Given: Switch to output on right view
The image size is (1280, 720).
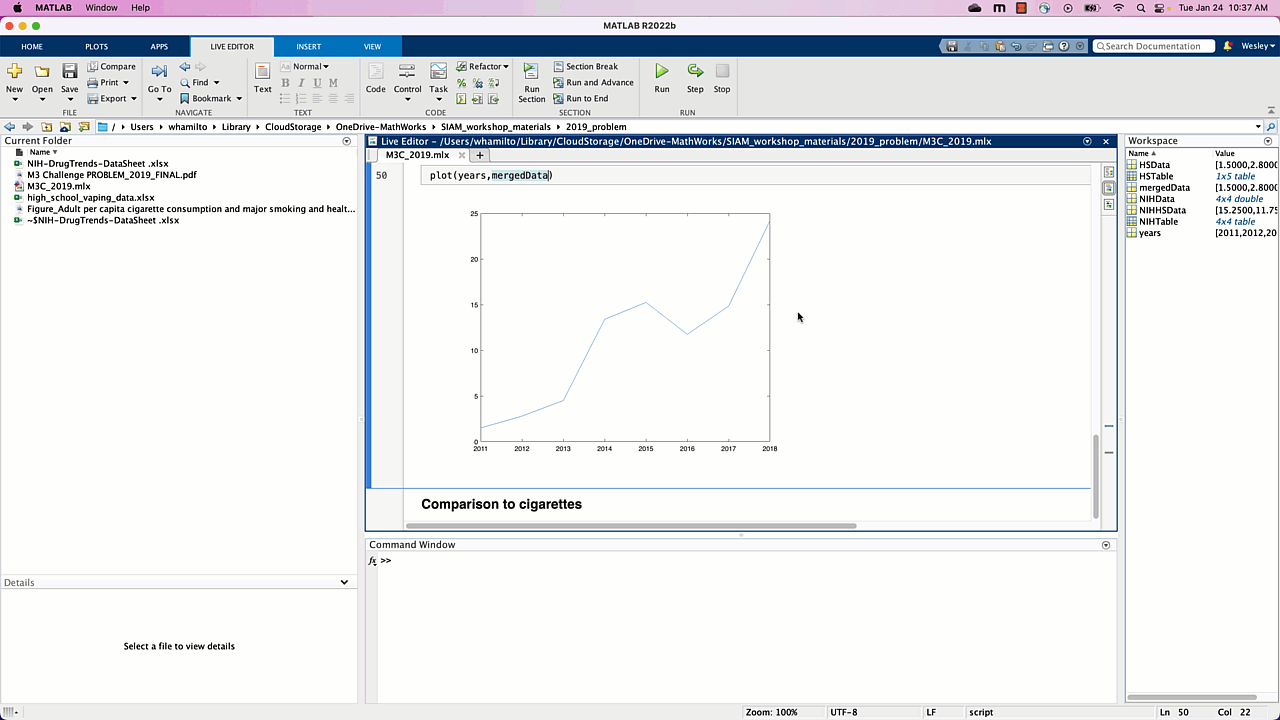Looking at the screenshot, I should coord(1109,172).
